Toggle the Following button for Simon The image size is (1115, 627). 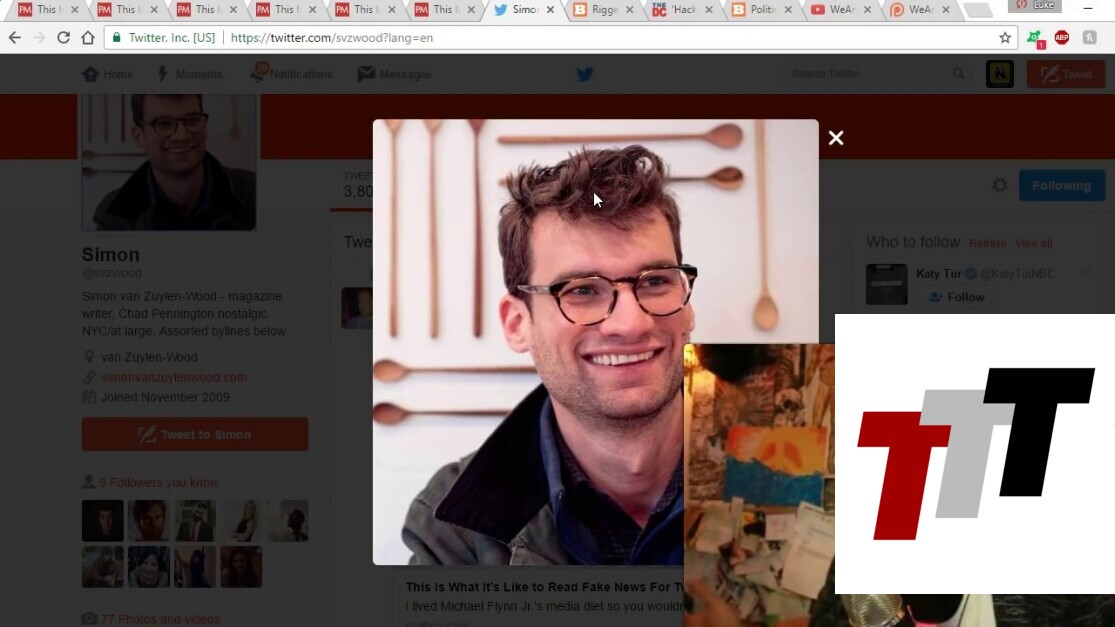point(1061,185)
